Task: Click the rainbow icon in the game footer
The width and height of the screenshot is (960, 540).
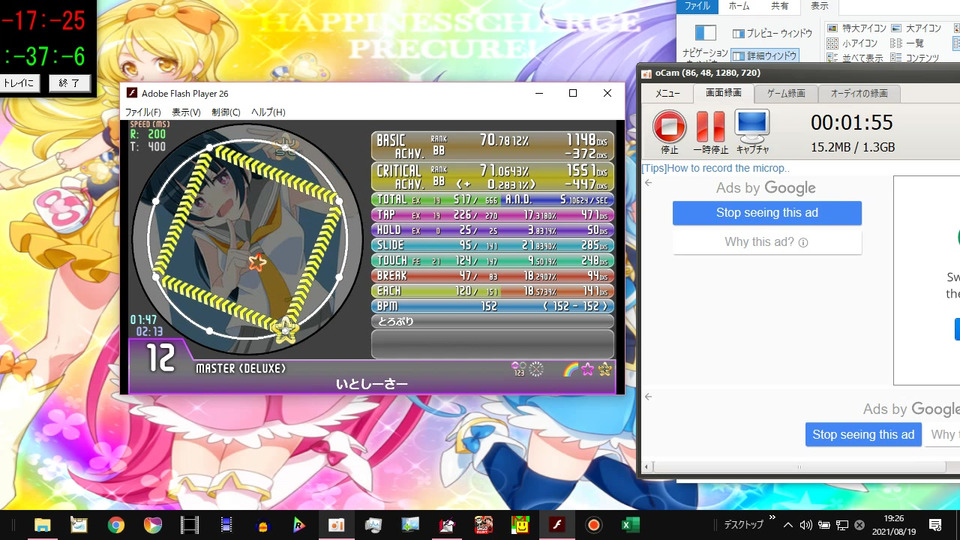Action: (570, 369)
